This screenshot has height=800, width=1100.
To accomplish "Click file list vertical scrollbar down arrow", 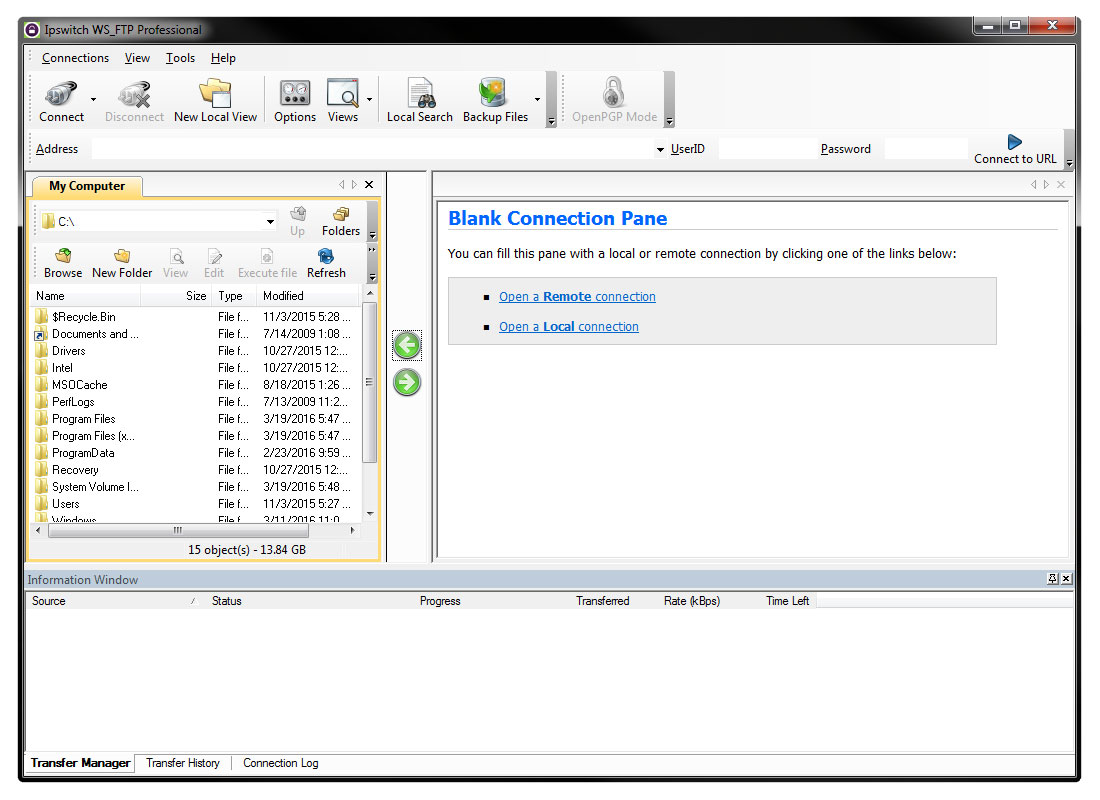I will tap(370, 514).
